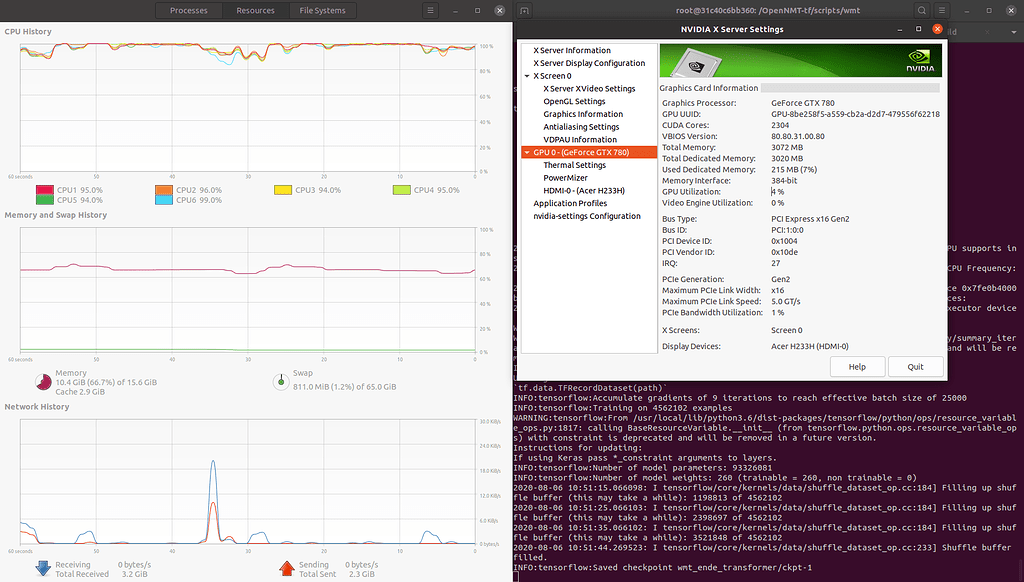Open the CPU5 color swatch
The image size is (1024, 582).
45,200
